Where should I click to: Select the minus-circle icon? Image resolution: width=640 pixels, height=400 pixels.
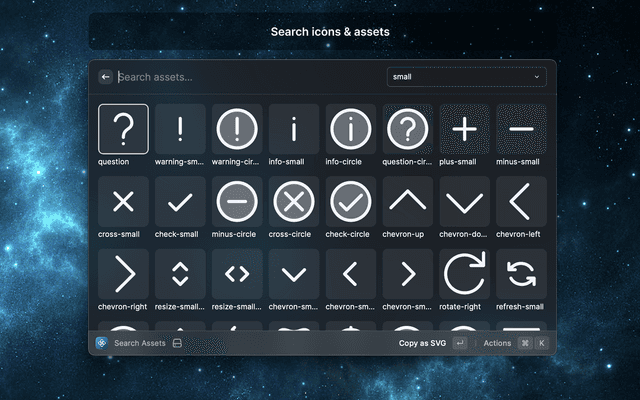237,201
